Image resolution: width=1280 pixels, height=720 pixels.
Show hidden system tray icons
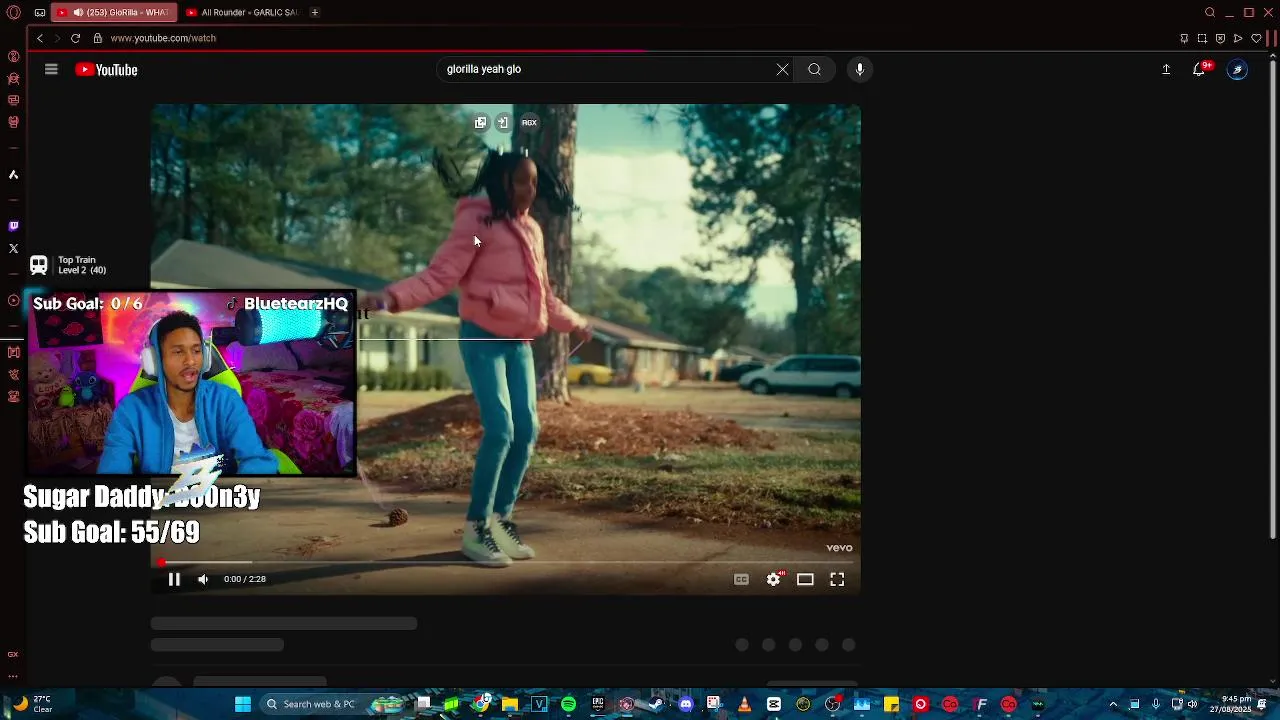(x=1113, y=704)
